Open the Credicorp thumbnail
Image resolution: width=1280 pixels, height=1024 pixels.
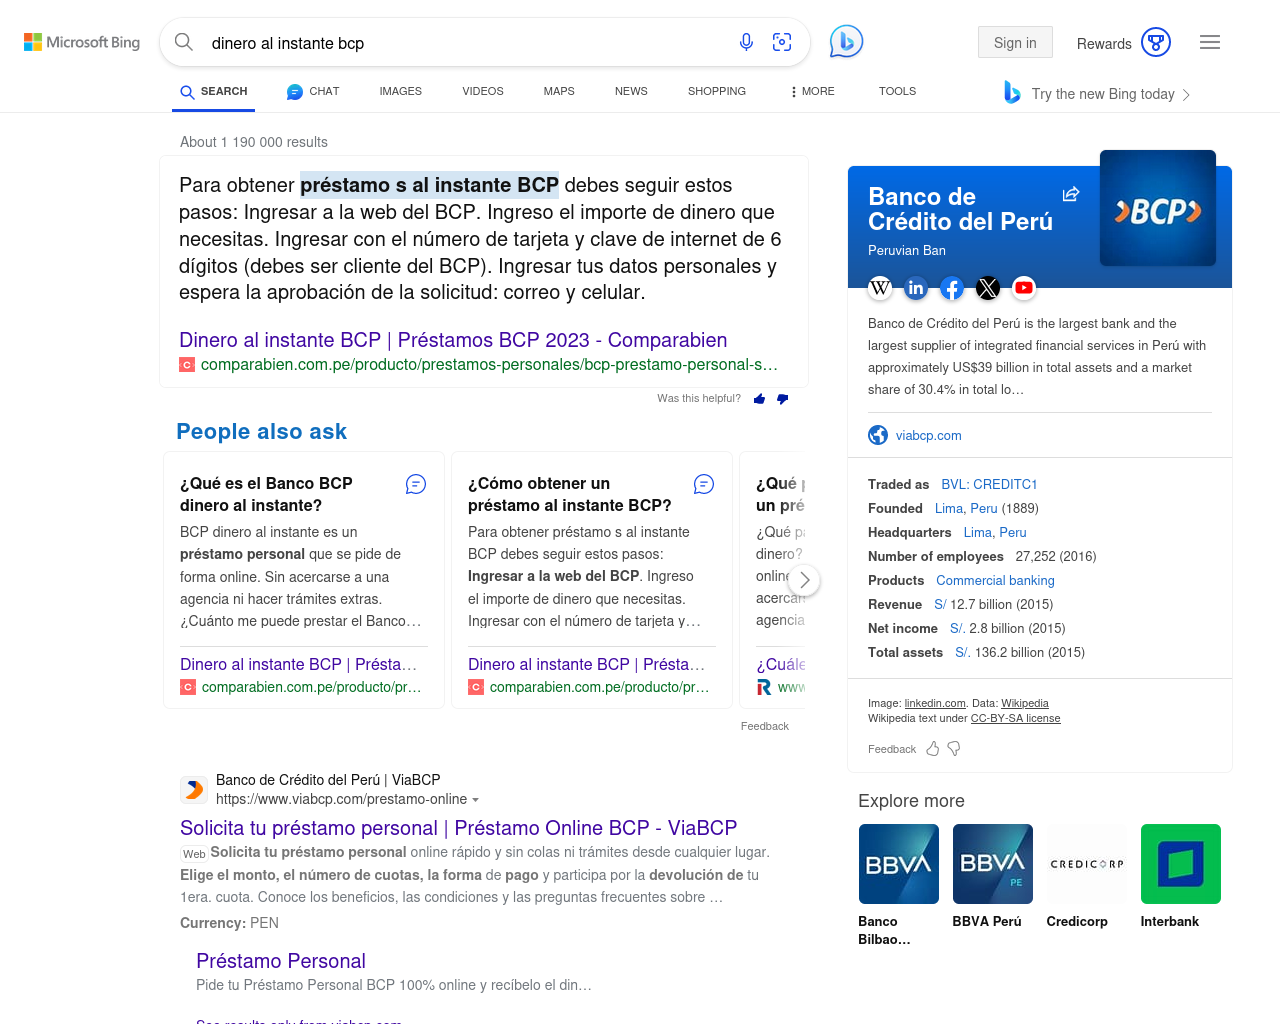[1086, 864]
